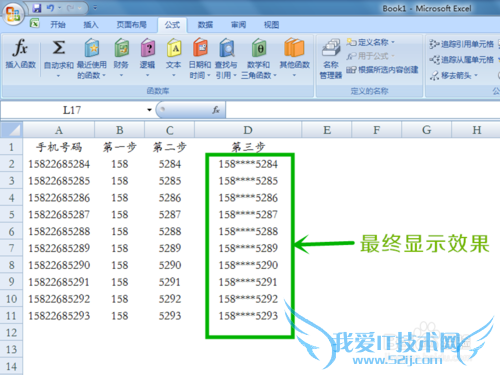Click cell with 15822685293
500x375 pixels.
[x=59, y=316]
